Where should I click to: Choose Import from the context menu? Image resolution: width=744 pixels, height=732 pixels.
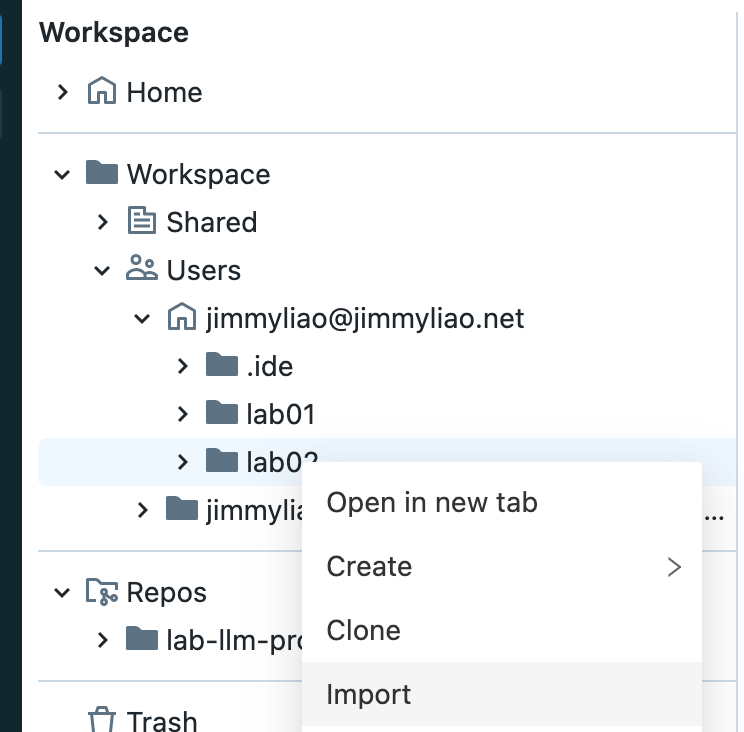point(369,694)
